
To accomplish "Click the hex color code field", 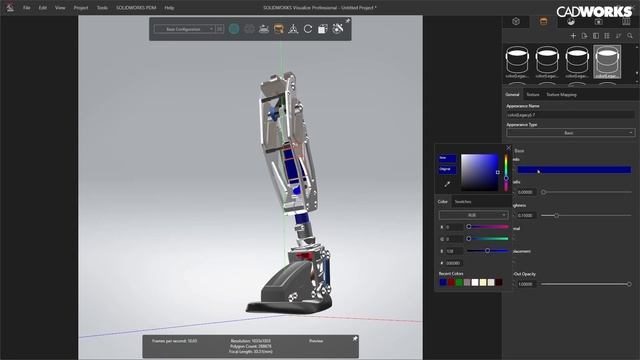I will click(x=454, y=263).
